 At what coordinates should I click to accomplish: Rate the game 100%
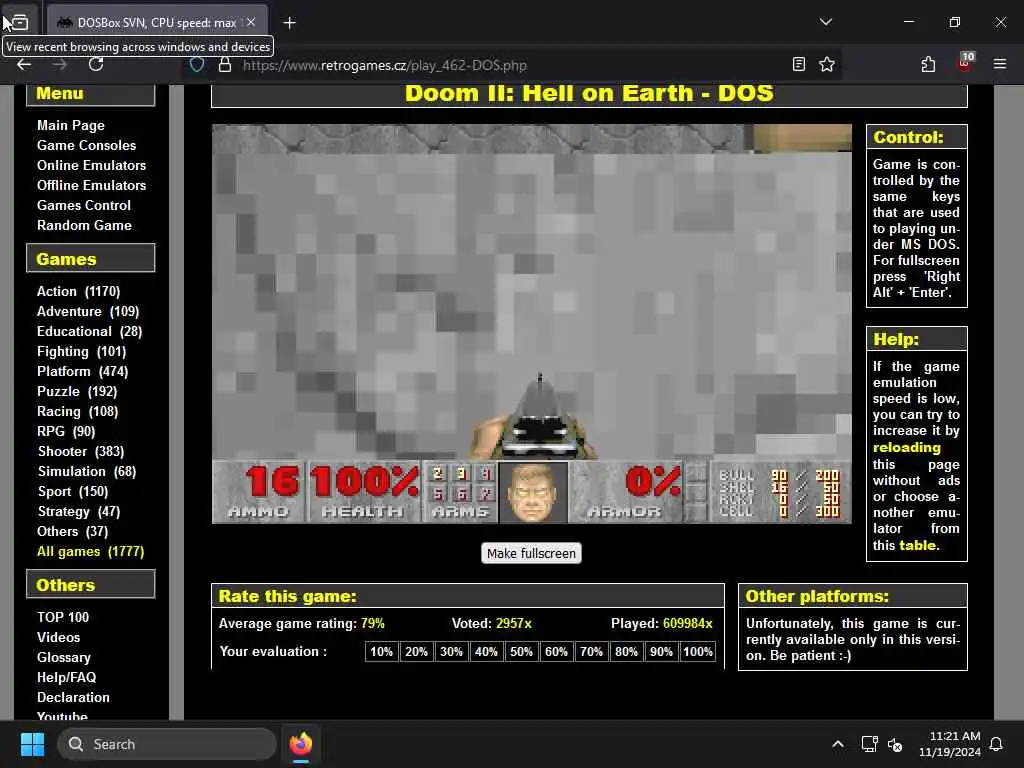coord(697,651)
